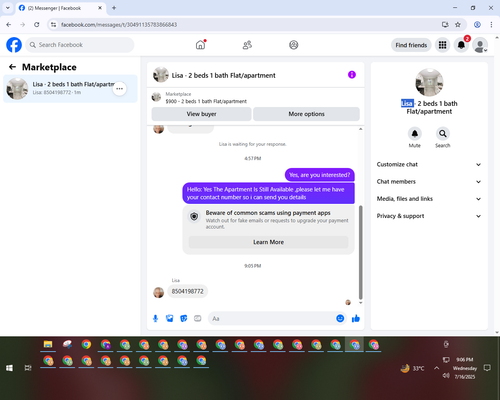
Task: Open the account profile avatar menu
Action: pos(480,45)
